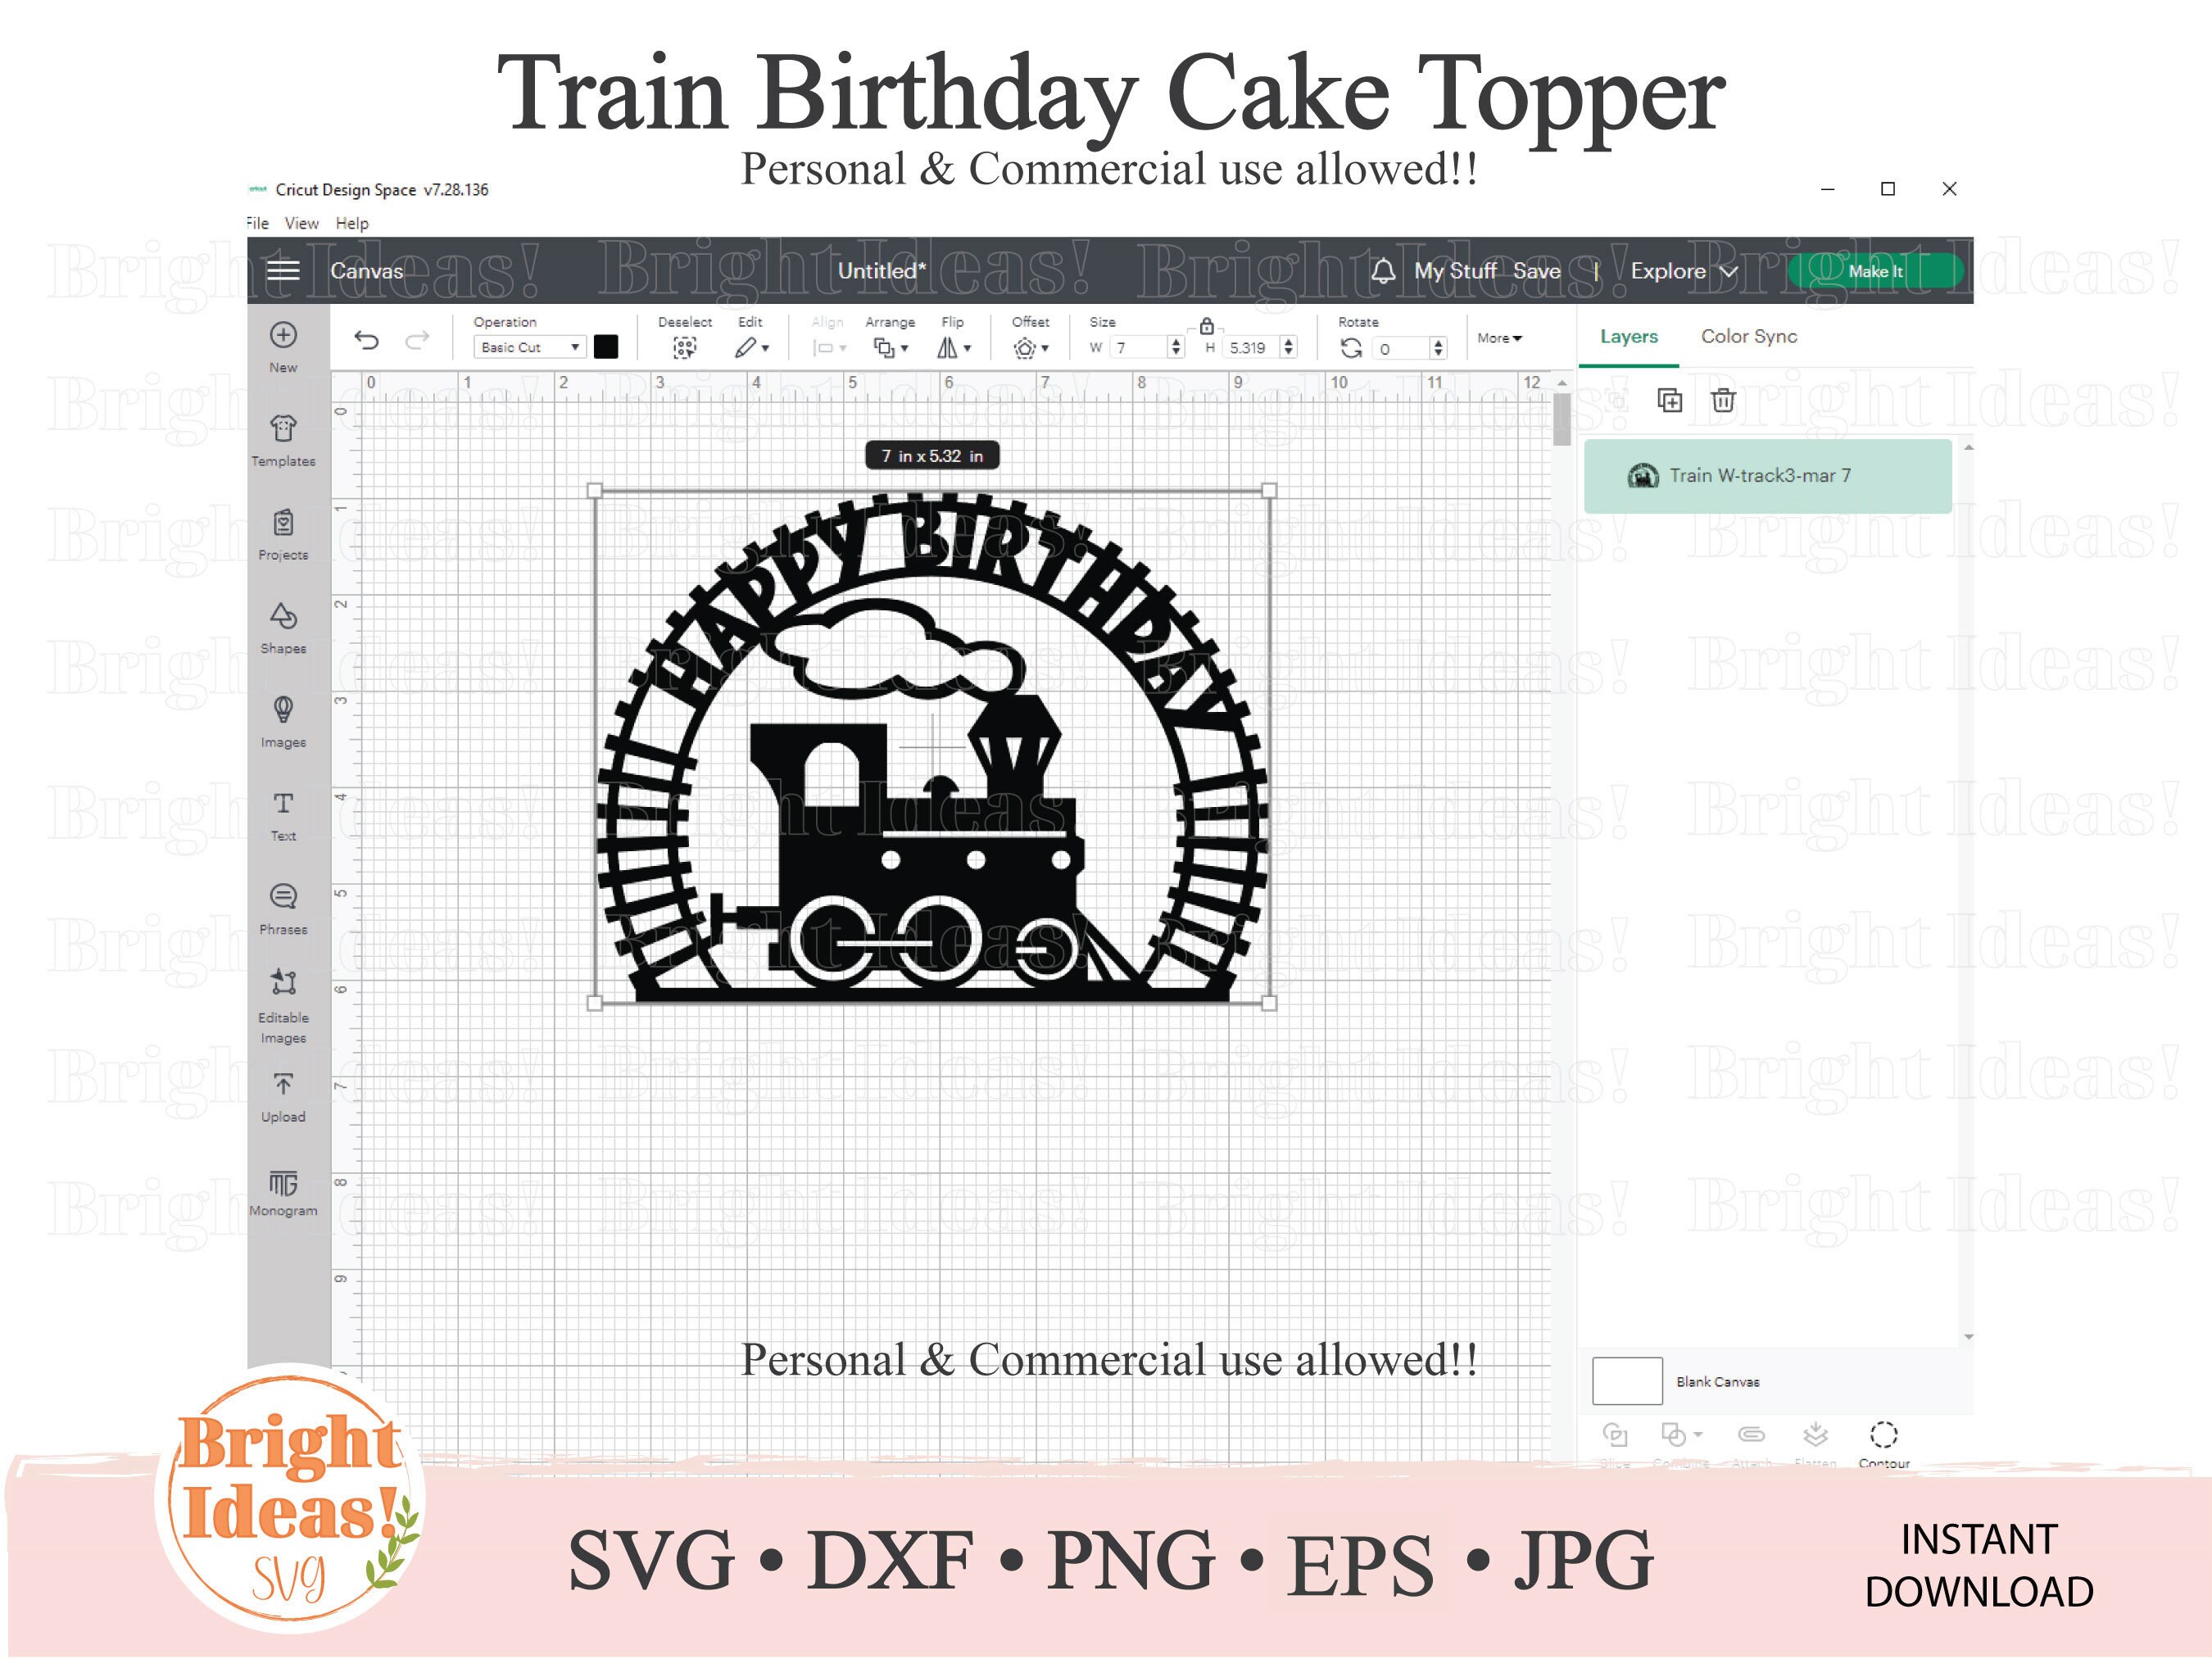Image resolution: width=2212 pixels, height=1659 pixels.
Task: Delete the selected layer with the trash icon
Action: [1723, 400]
